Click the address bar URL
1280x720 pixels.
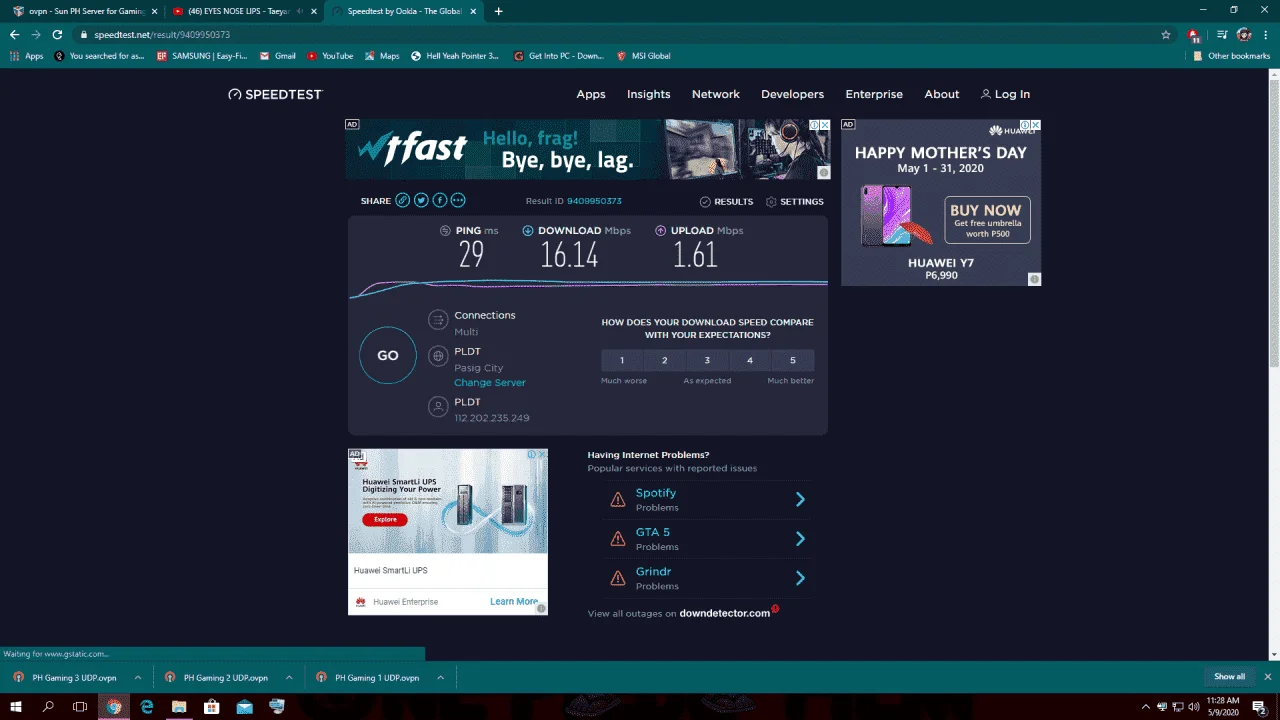pyautogui.click(x=162, y=34)
